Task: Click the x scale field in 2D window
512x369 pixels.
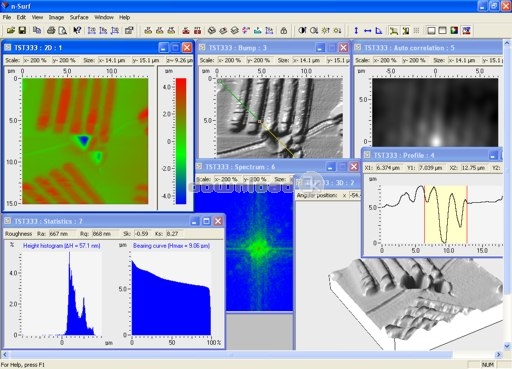Action: [x=36, y=60]
